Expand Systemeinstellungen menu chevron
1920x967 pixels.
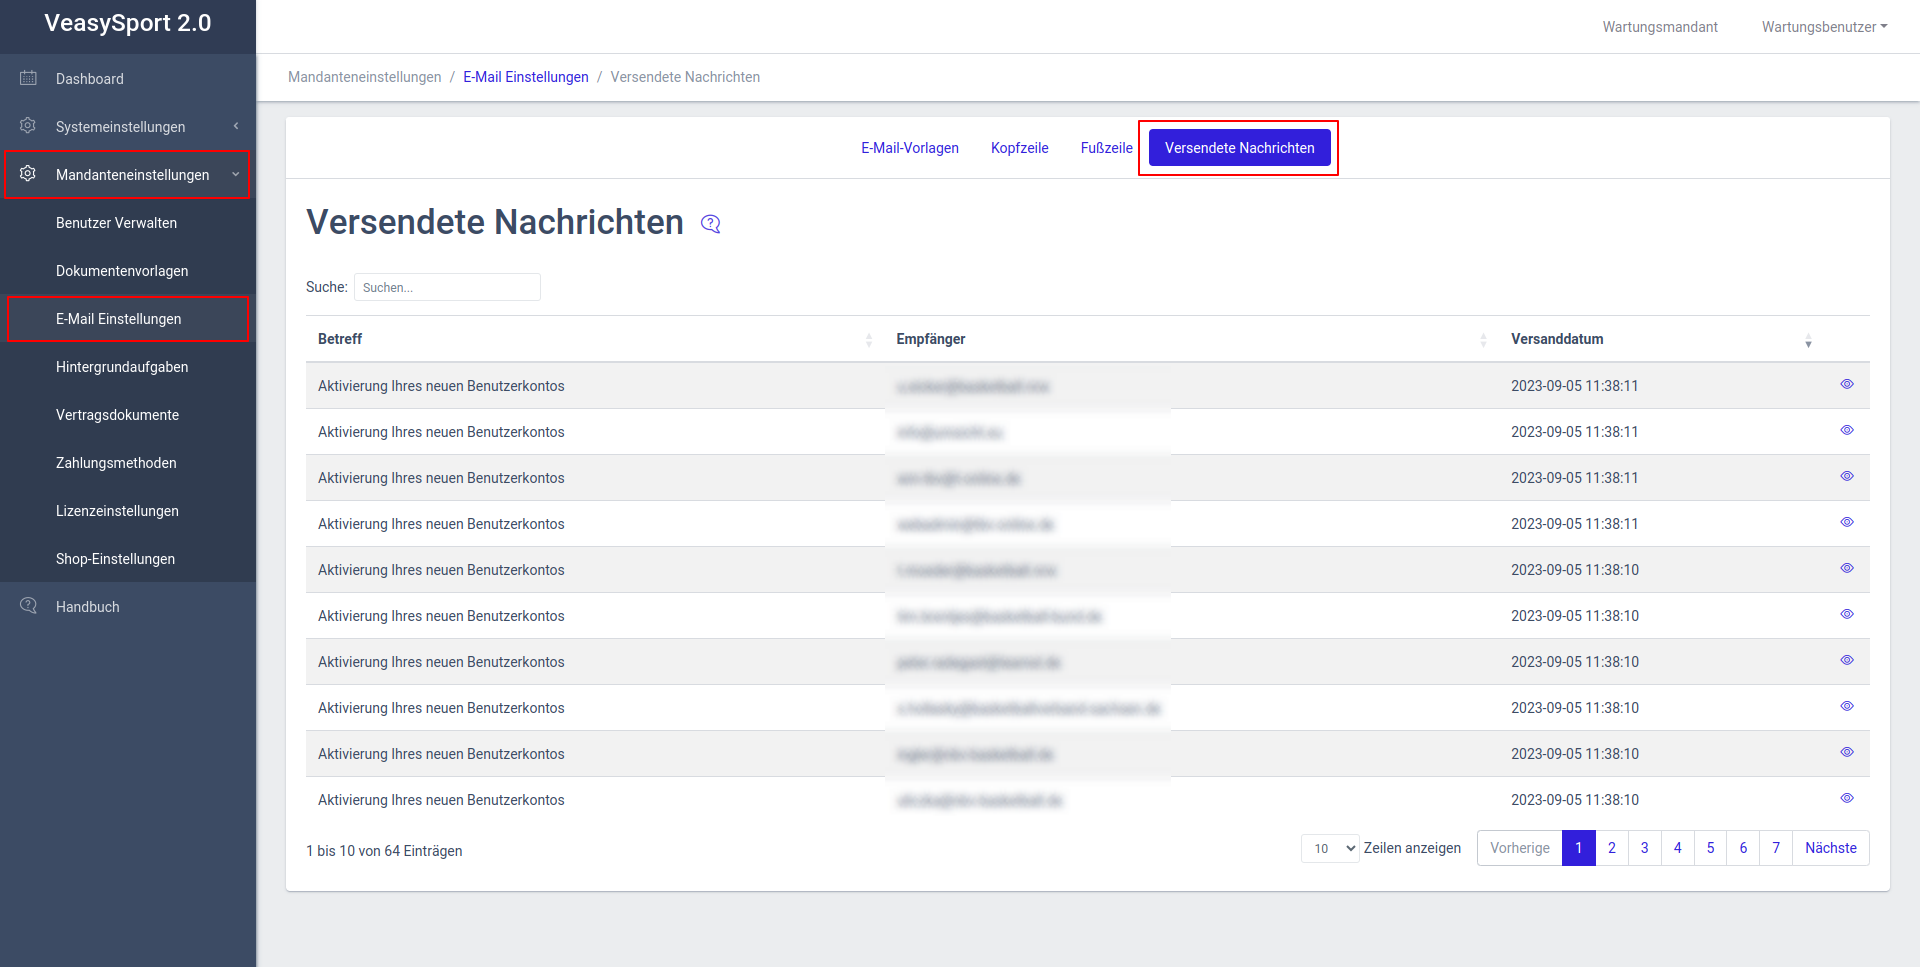236,126
